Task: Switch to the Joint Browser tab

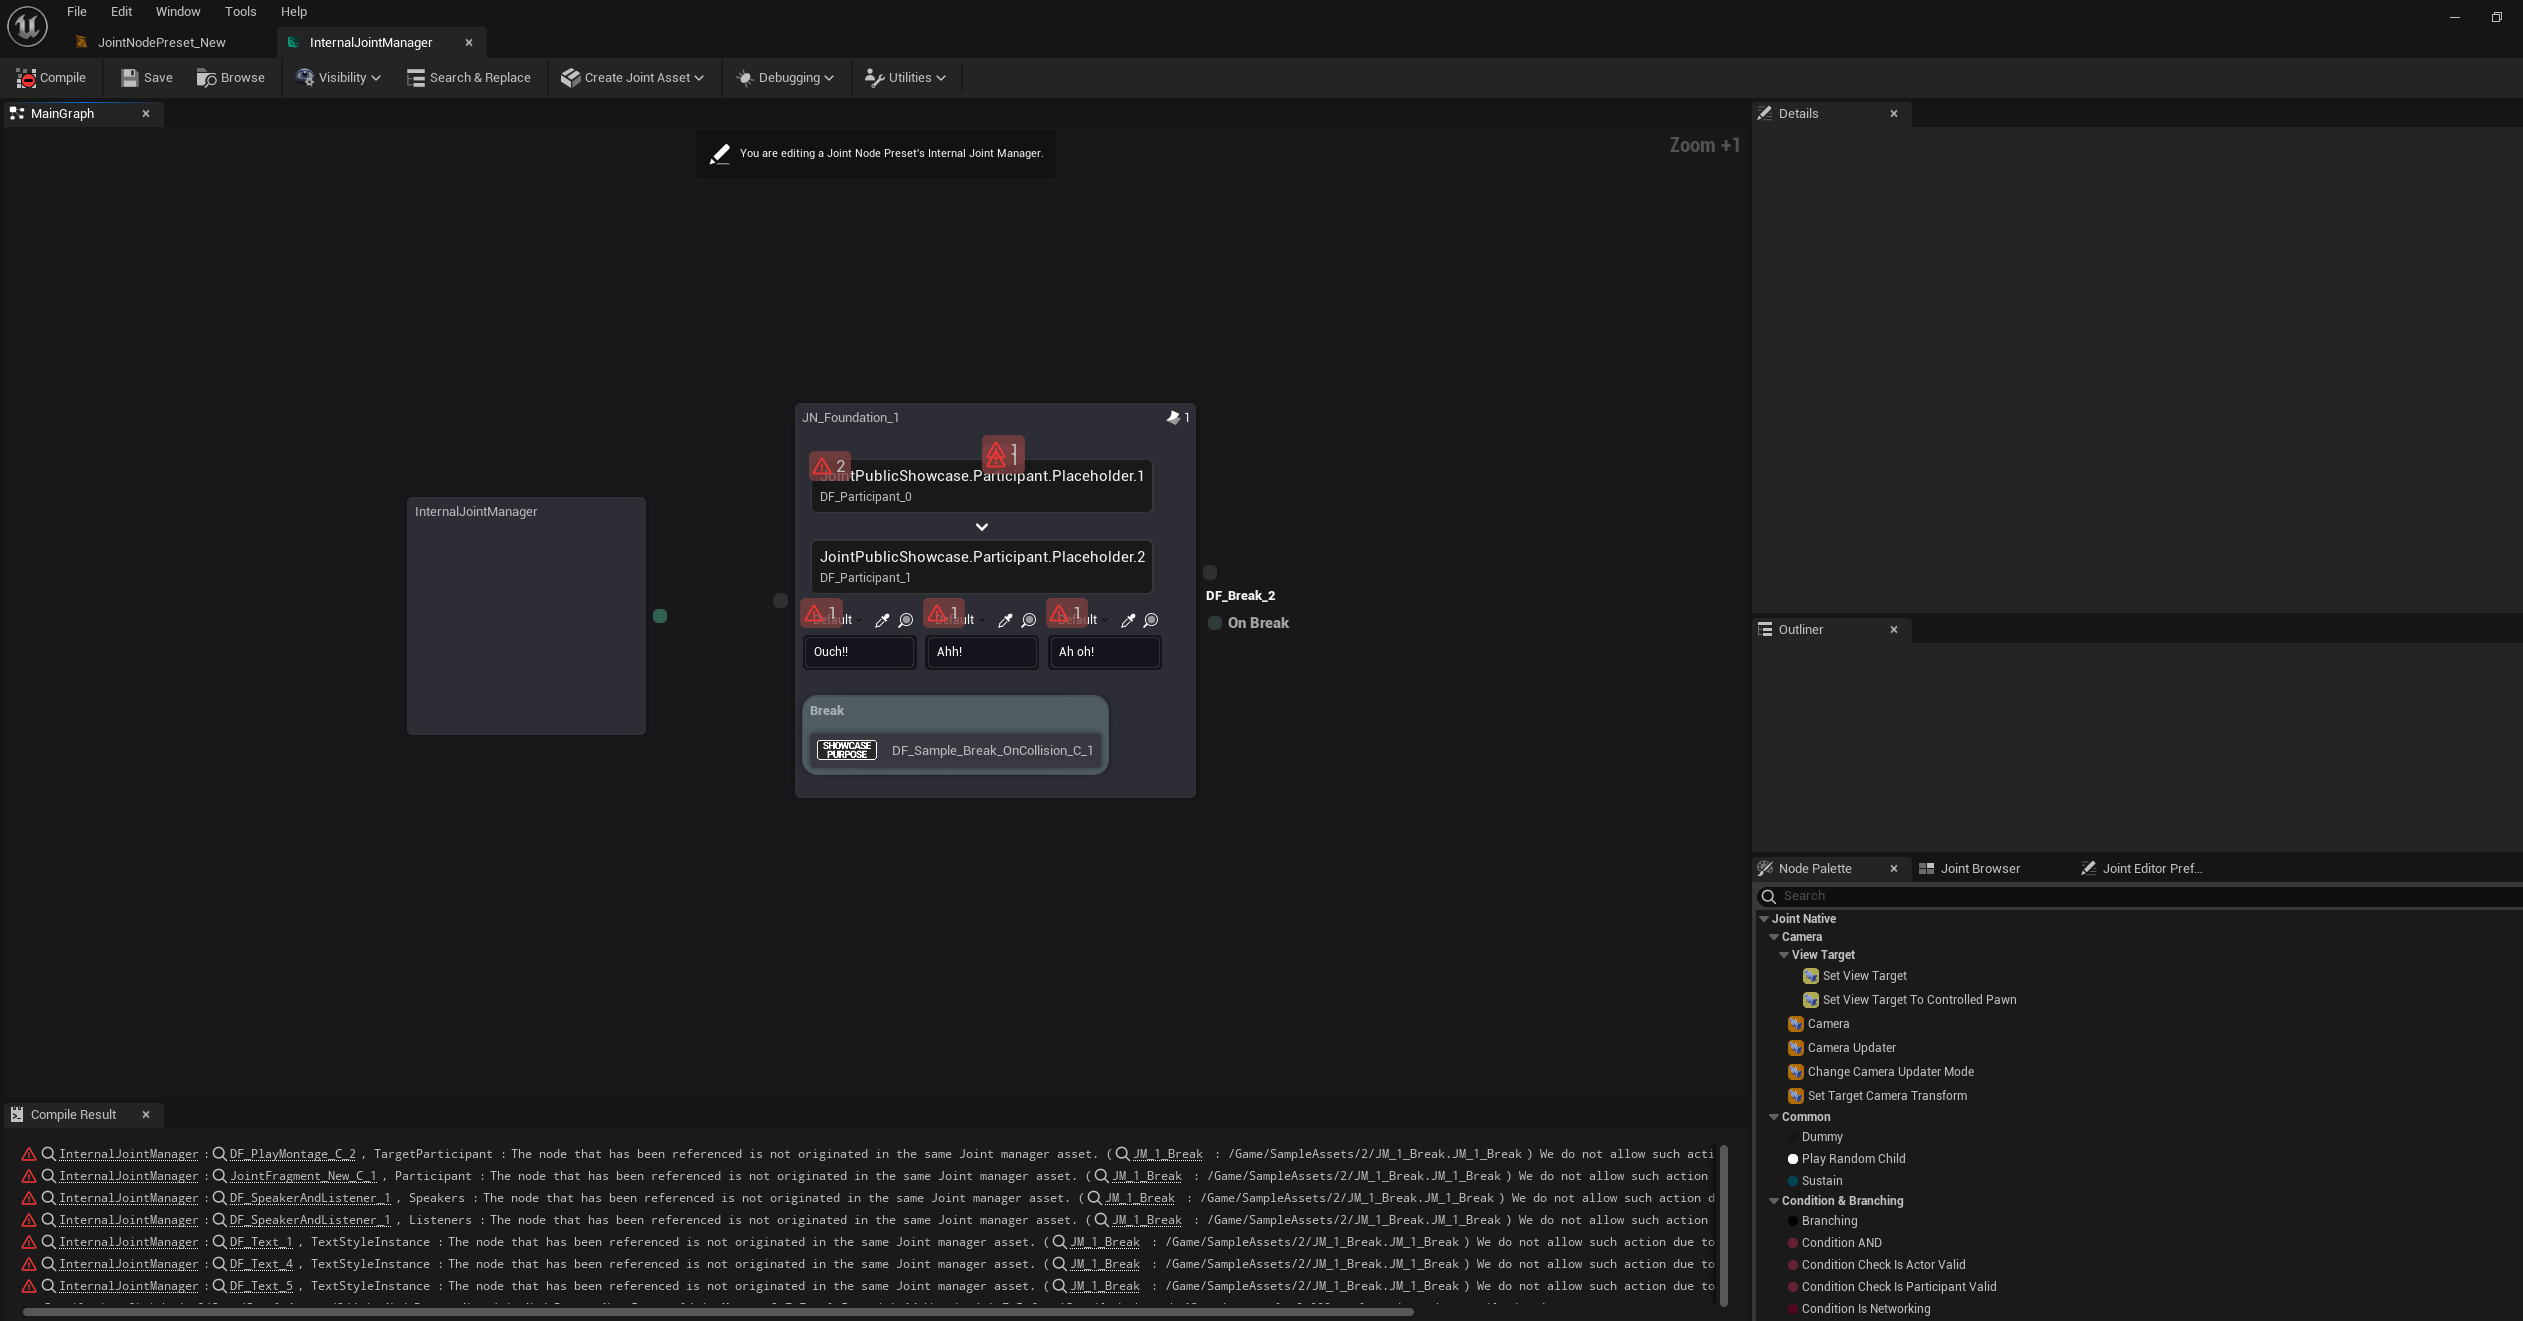Action: [x=1979, y=869]
